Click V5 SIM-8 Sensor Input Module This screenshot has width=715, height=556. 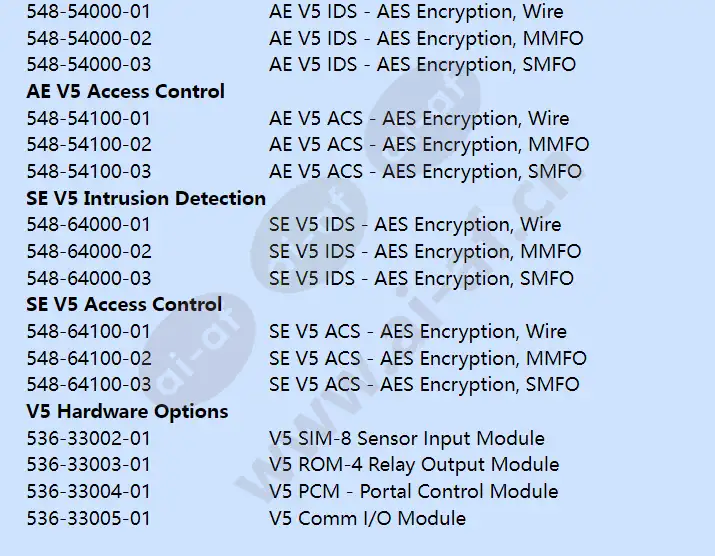coord(407,439)
